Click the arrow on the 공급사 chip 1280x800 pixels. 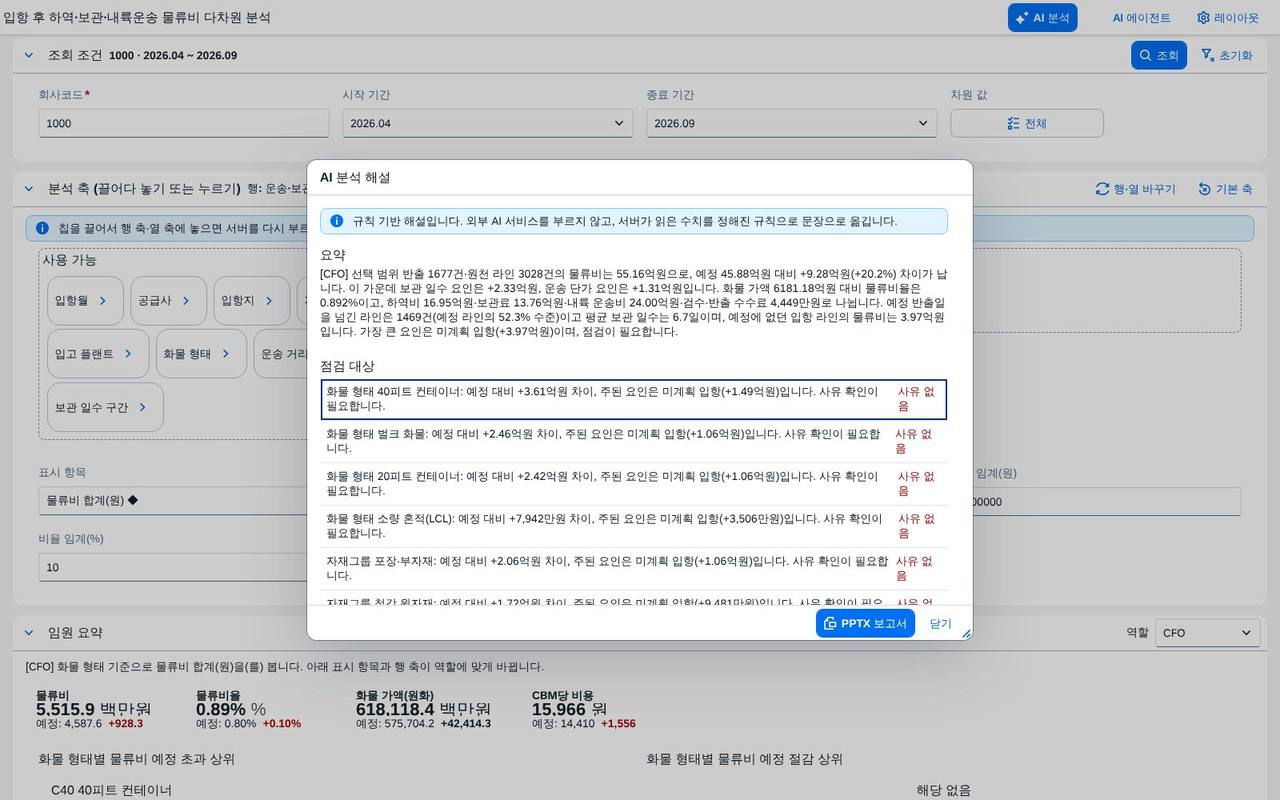(x=186, y=300)
